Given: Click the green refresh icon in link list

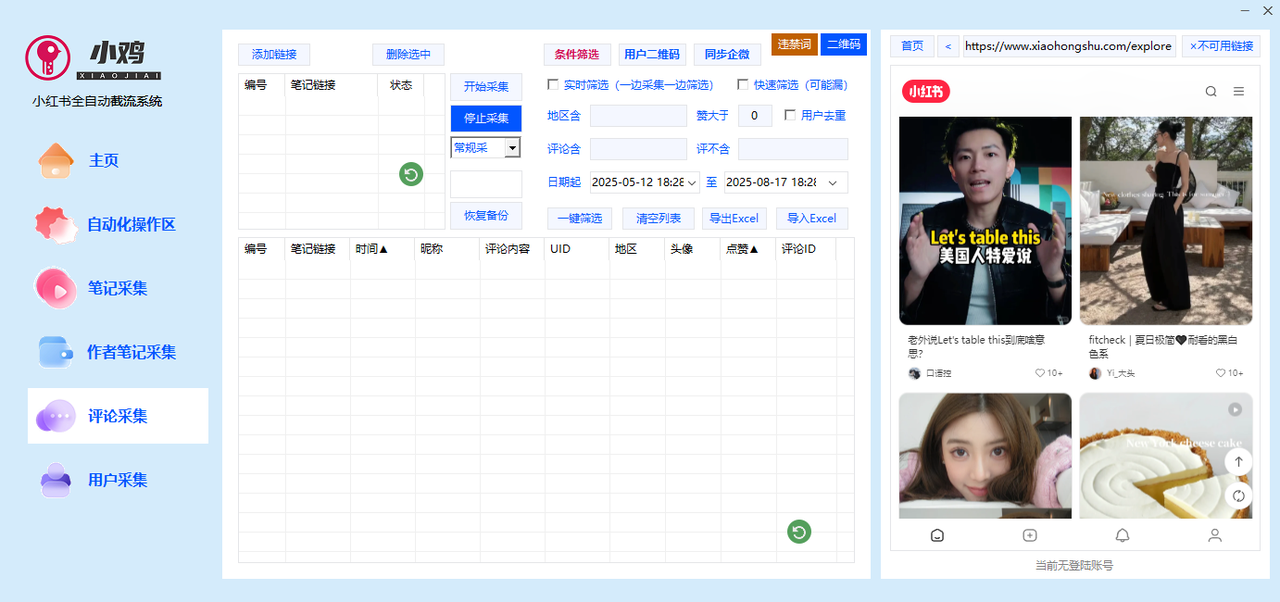Looking at the screenshot, I should point(411,175).
